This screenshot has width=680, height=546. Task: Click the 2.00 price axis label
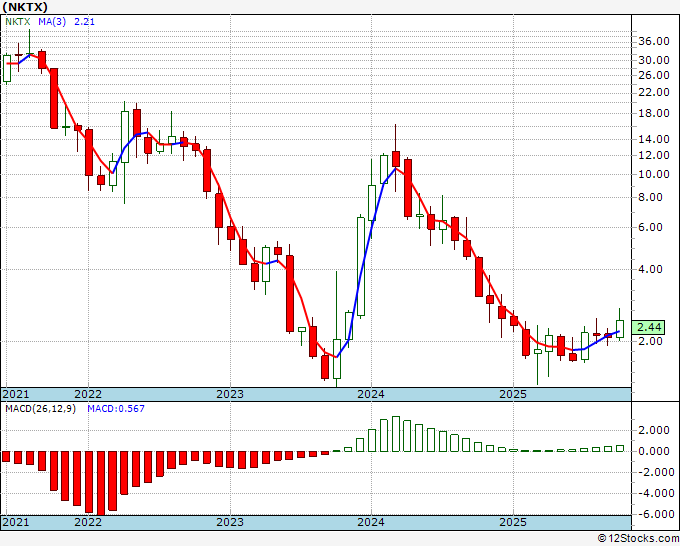point(651,342)
